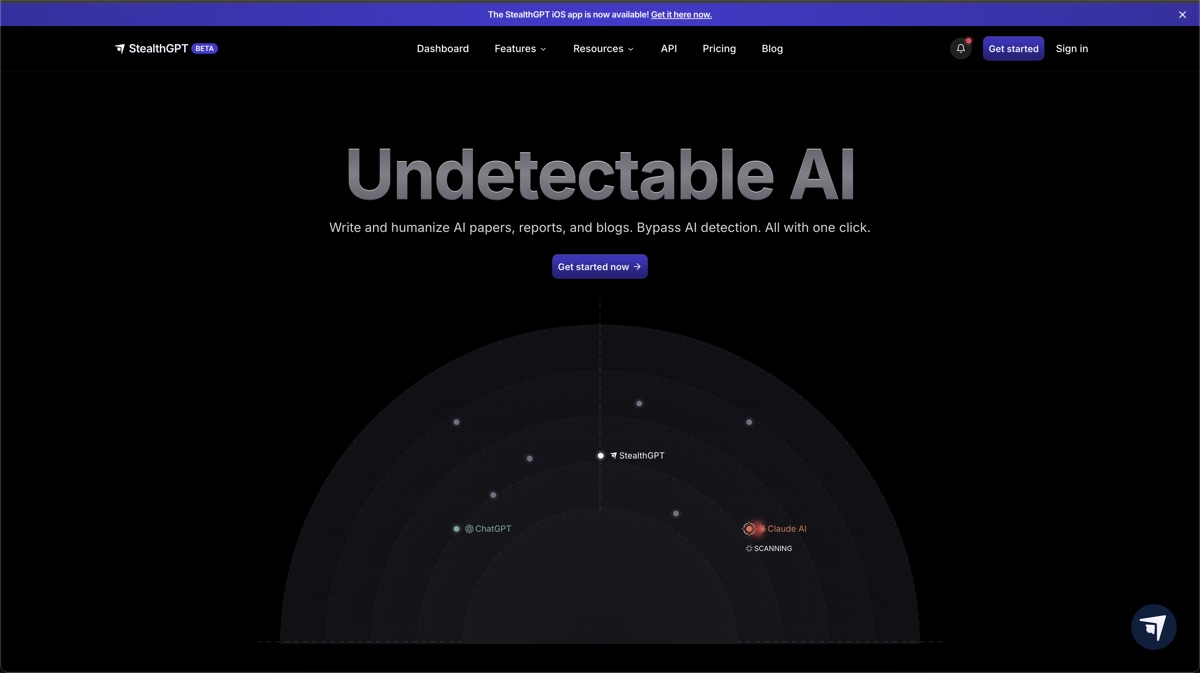The image size is (1200, 673).
Task: Click the SCANNING status label
Action: point(769,549)
